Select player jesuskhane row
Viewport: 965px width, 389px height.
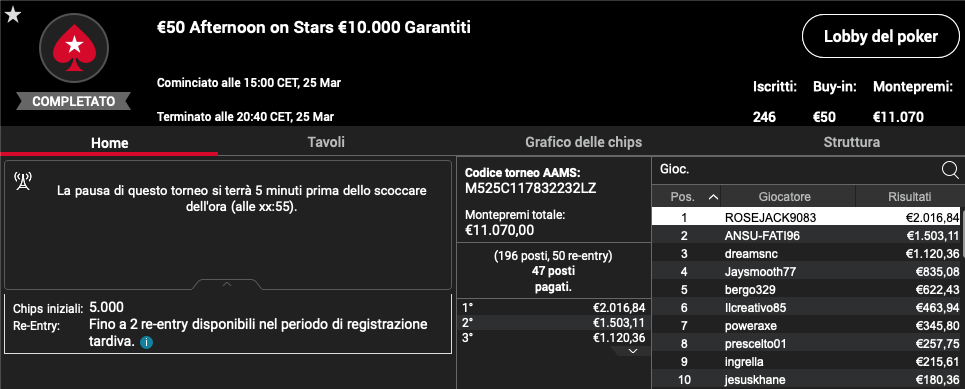pyautogui.click(x=807, y=380)
